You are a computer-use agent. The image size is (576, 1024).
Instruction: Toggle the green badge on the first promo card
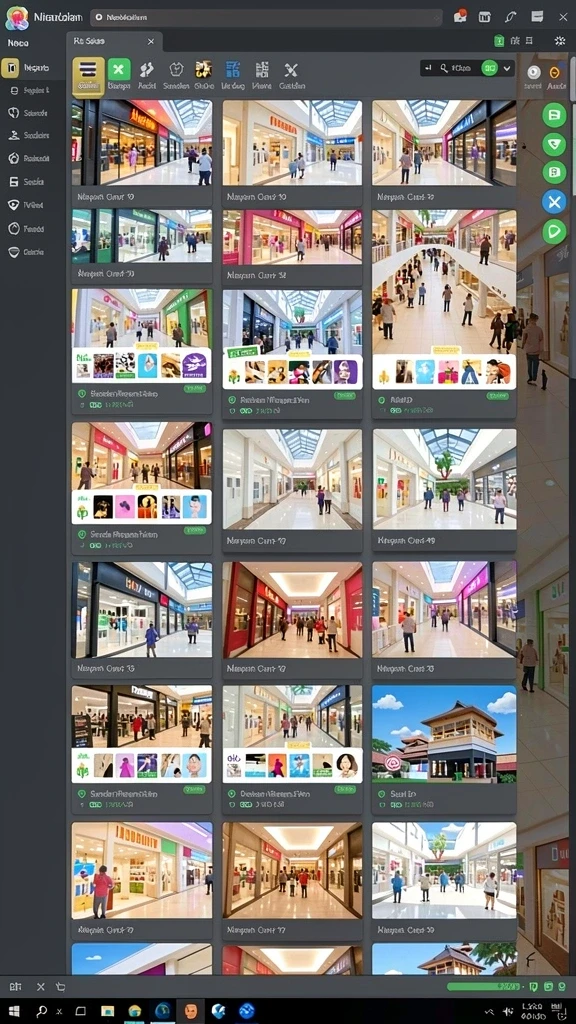(x=195, y=389)
